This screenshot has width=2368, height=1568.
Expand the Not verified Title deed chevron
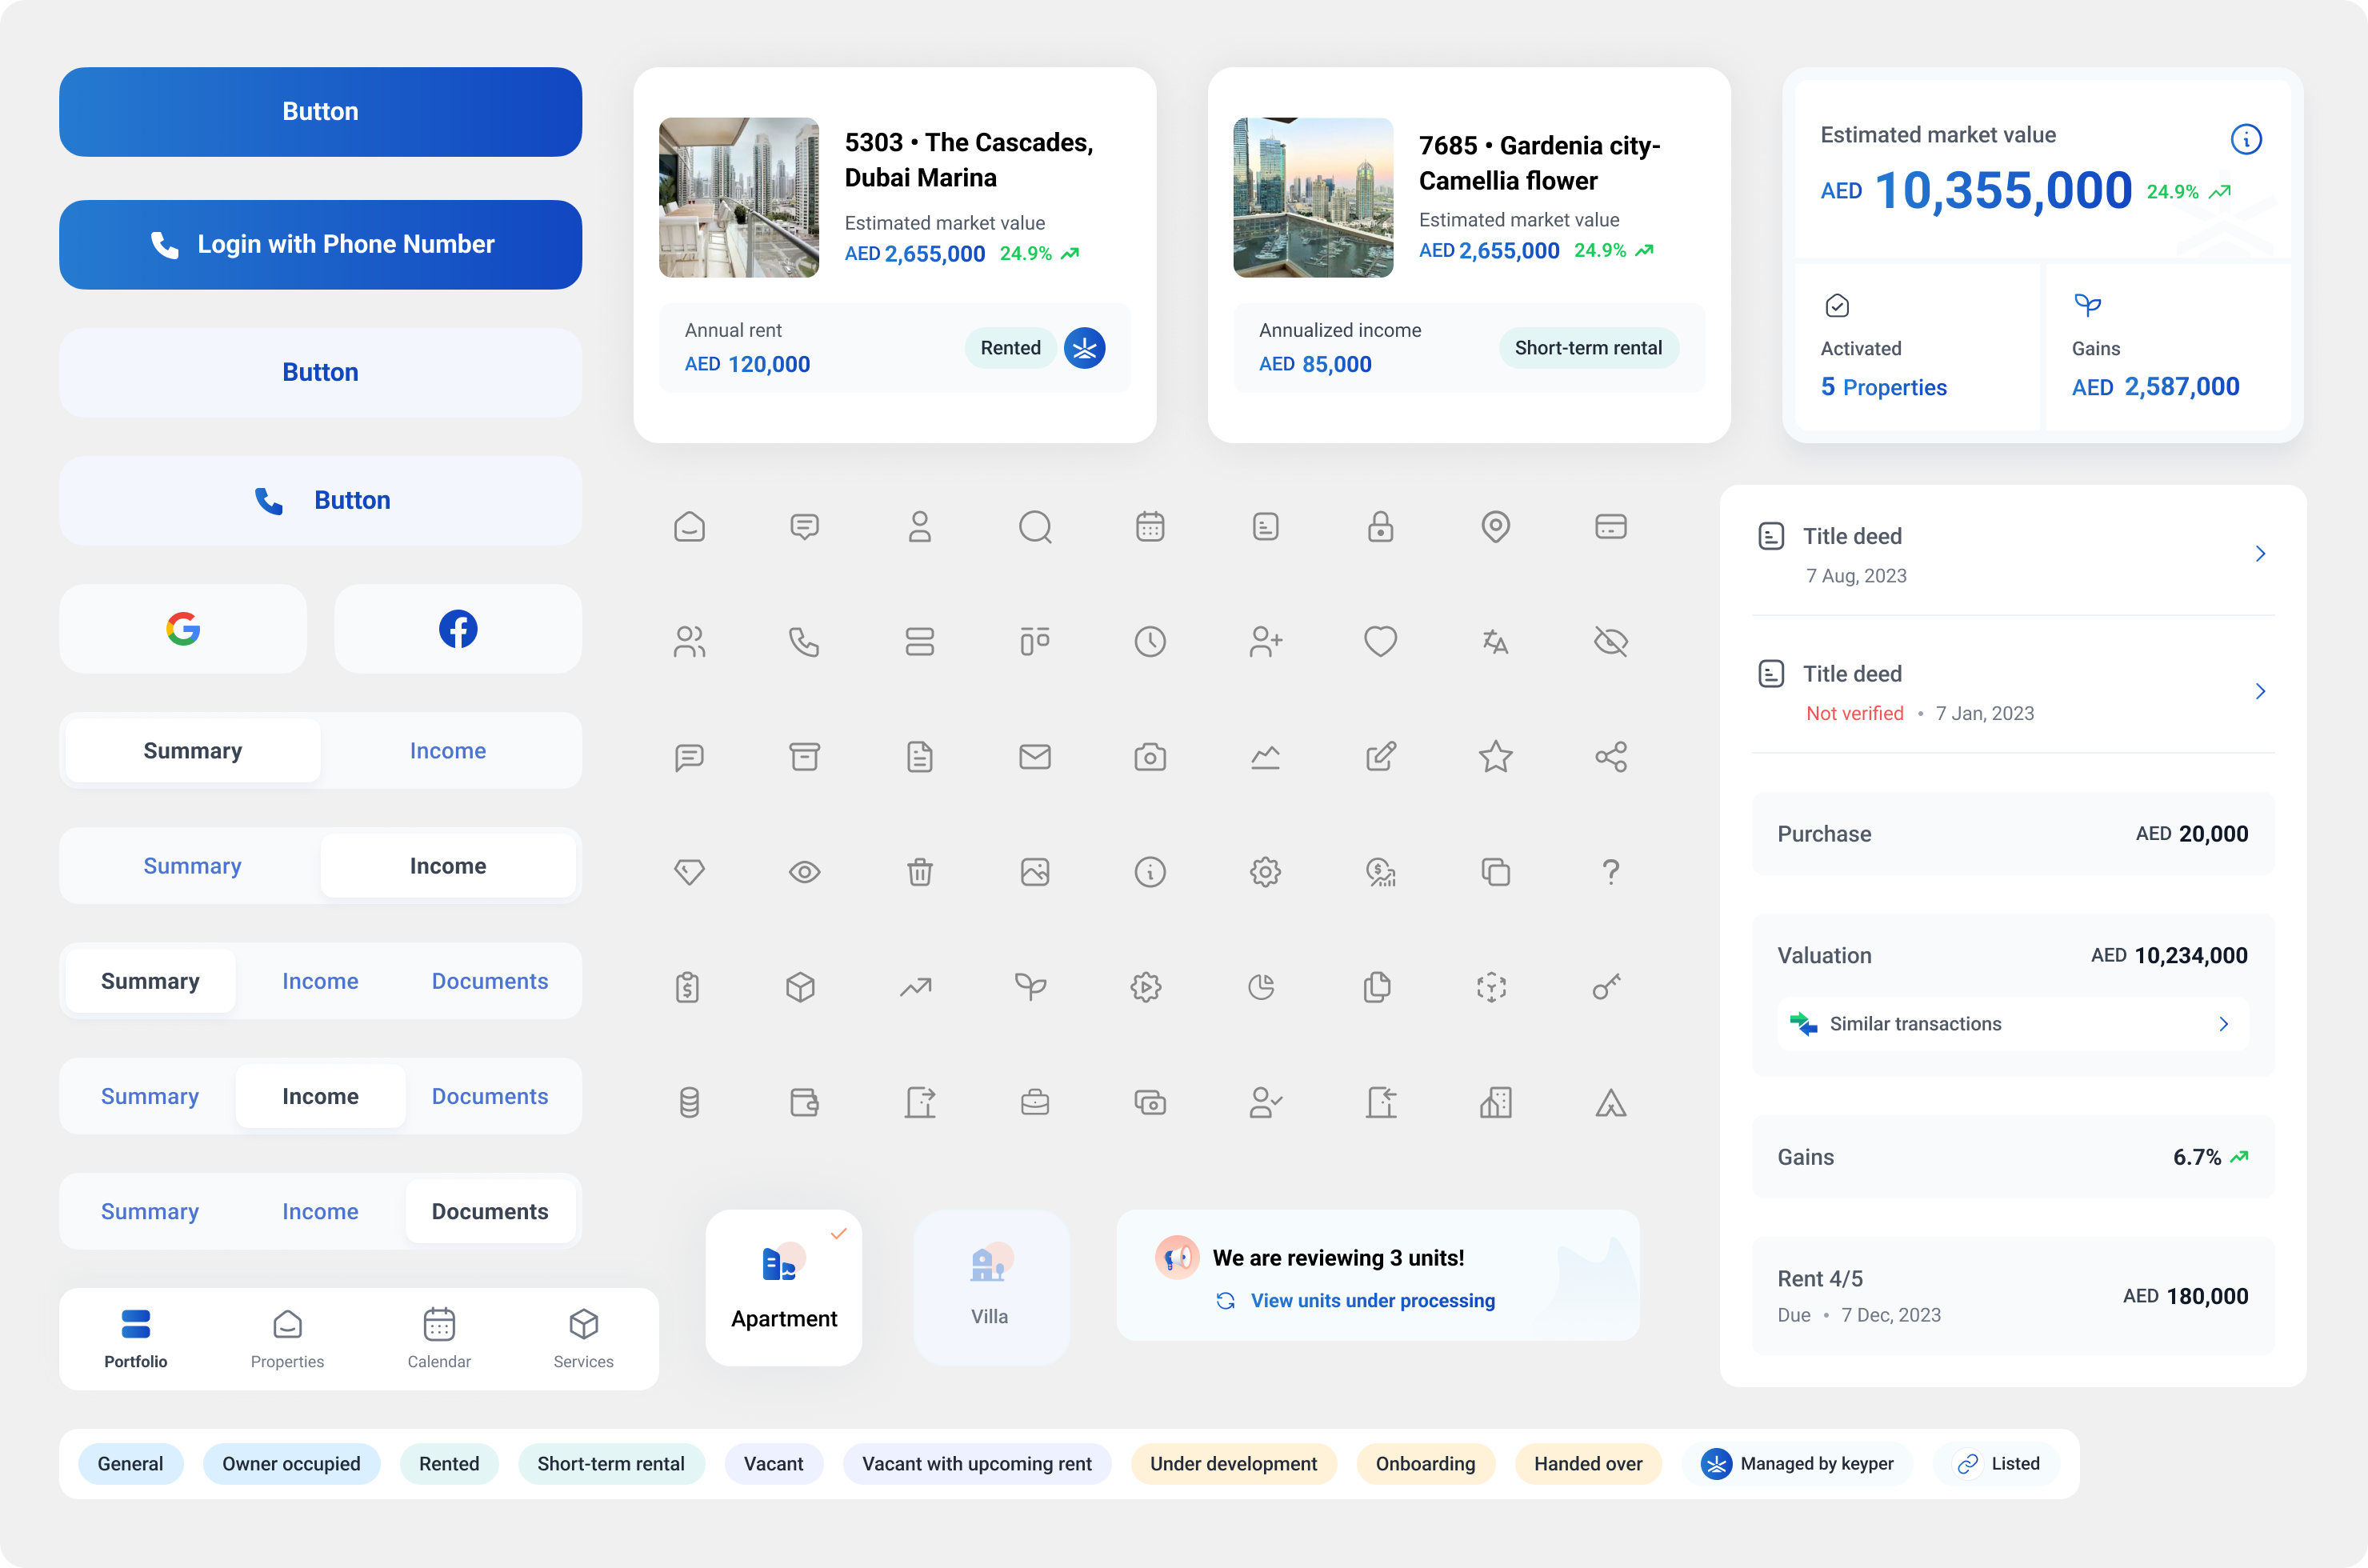click(x=2260, y=691)
